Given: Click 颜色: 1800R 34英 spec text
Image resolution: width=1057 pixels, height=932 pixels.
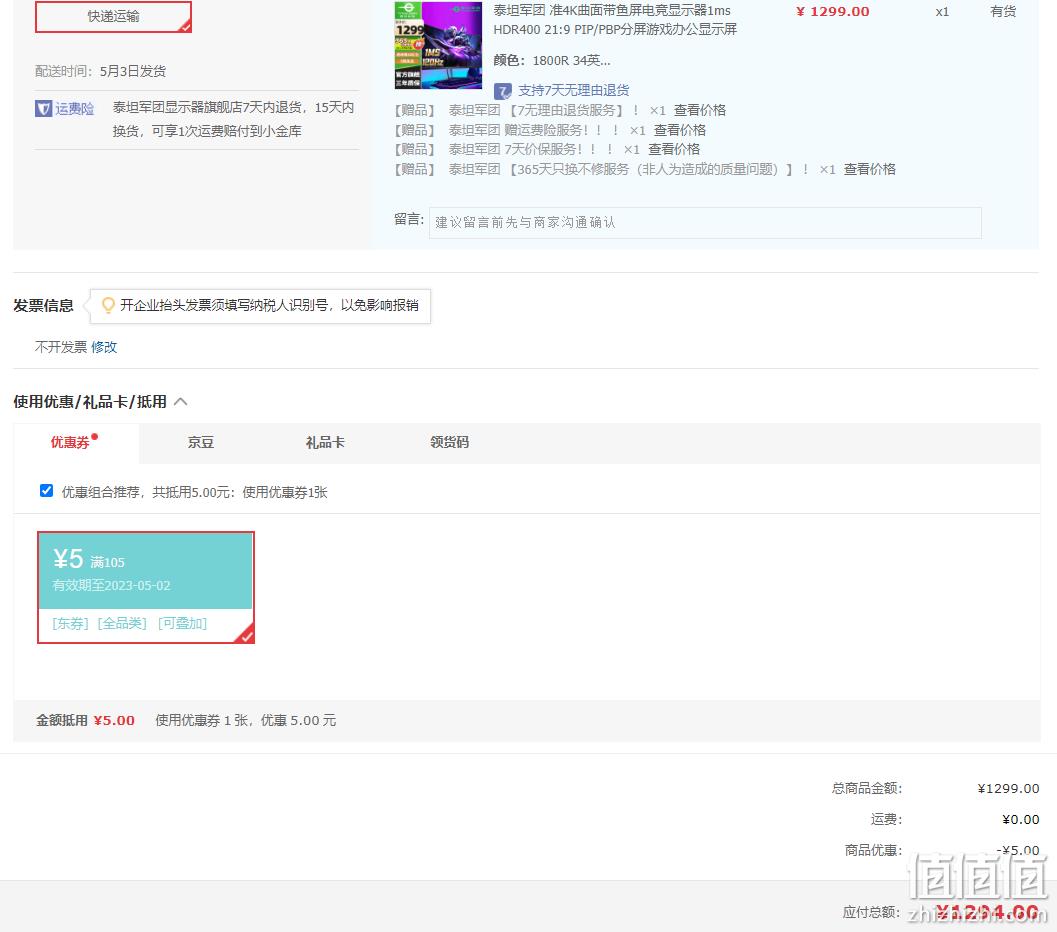Looking at the screenshot, I should (551, 61).
